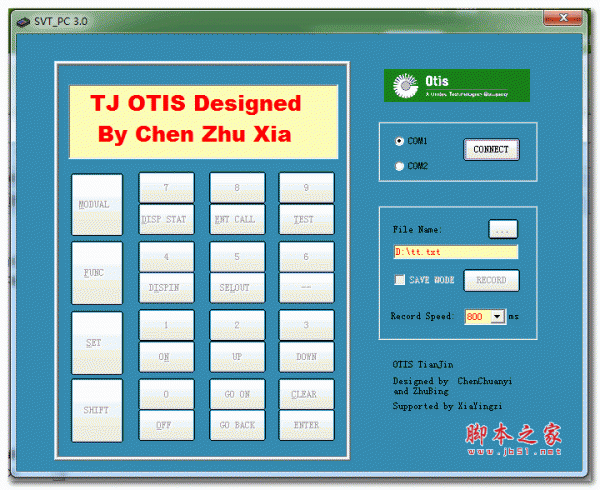Click keypad button 1
The image size is (600, 490).
coord(166,325)
